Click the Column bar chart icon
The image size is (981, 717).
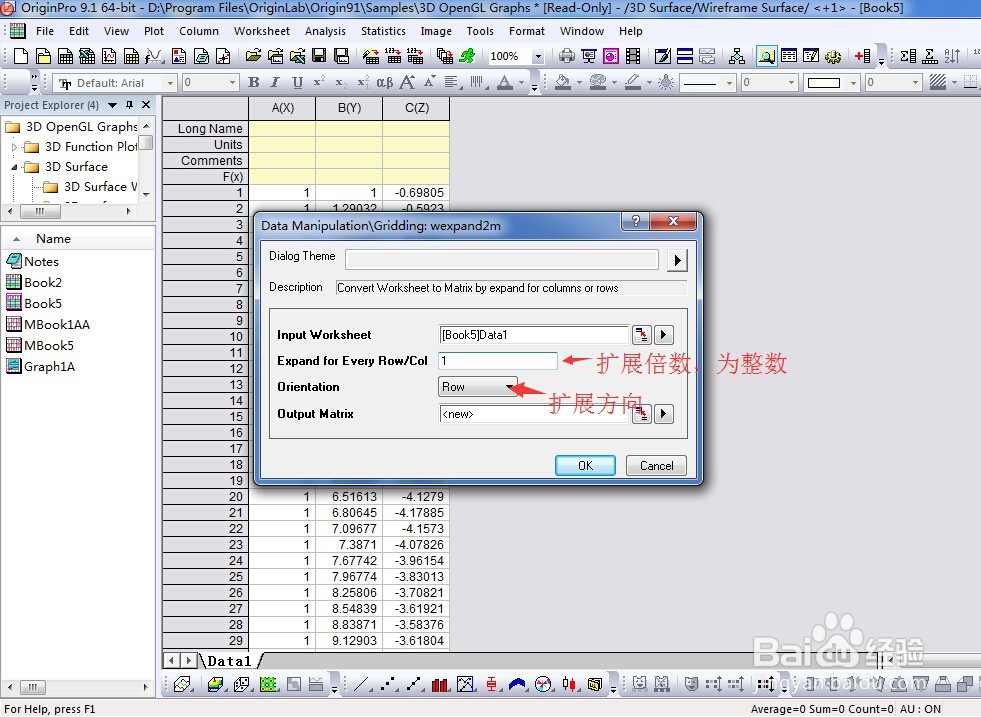coord(440,684)
